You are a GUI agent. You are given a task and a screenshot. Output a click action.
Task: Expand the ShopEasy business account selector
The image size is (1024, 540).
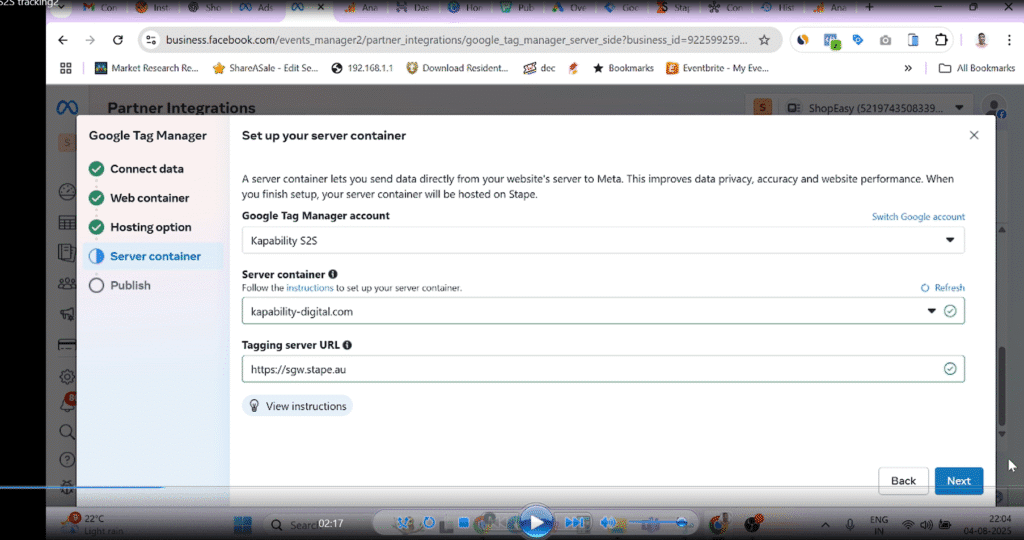pyautogui.click(x=958, y=108)
